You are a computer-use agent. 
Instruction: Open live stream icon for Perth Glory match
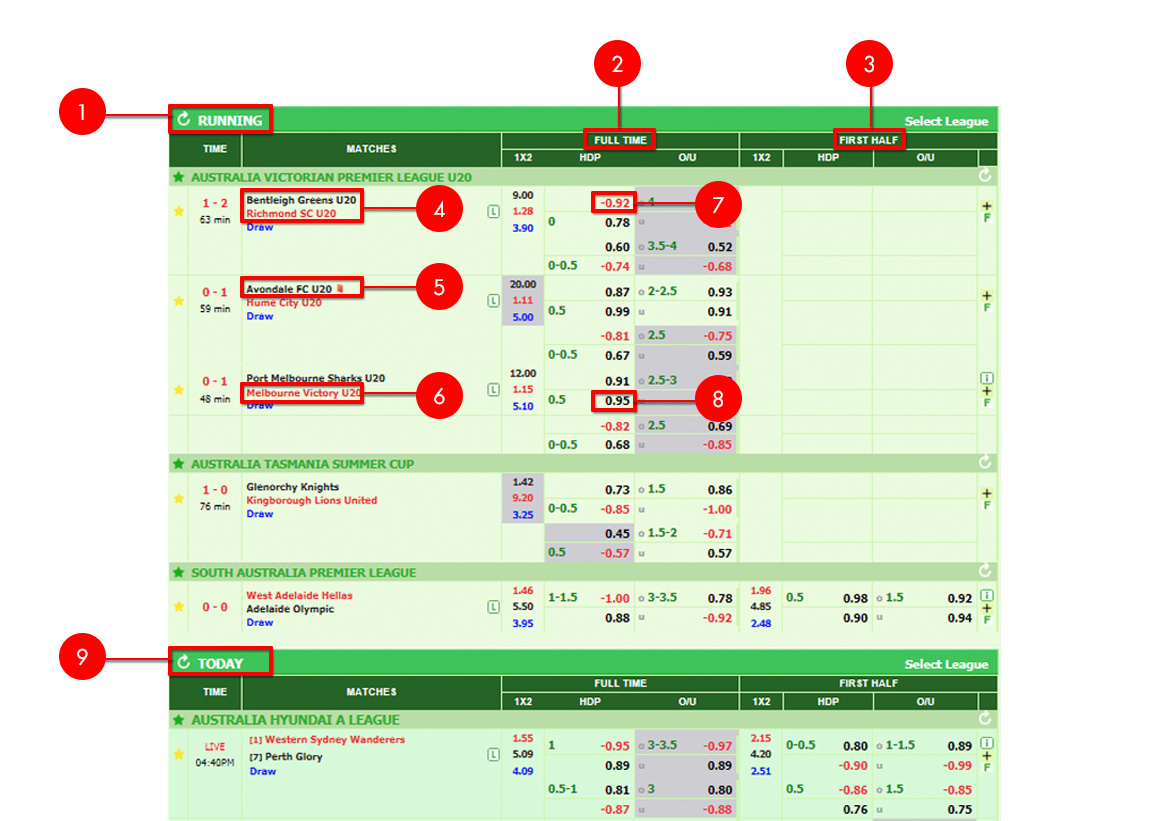[493, 755]
